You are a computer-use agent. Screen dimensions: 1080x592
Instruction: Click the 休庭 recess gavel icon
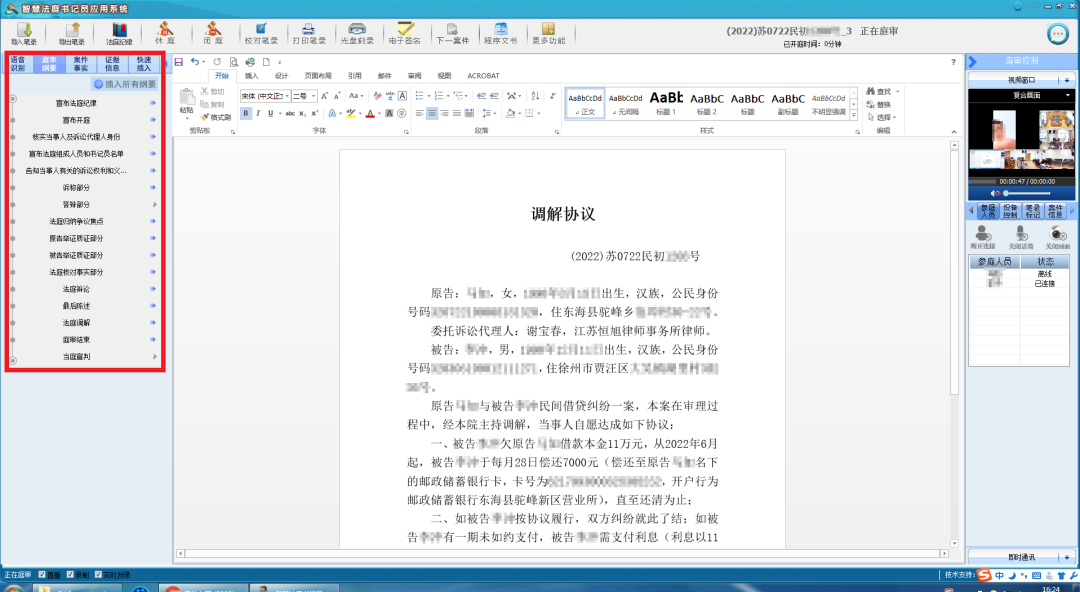(x=165, y=33)
